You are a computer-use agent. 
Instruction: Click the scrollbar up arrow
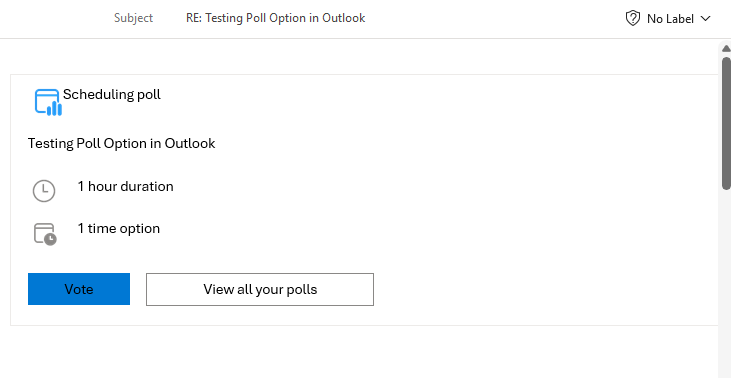tap(726, 48)
